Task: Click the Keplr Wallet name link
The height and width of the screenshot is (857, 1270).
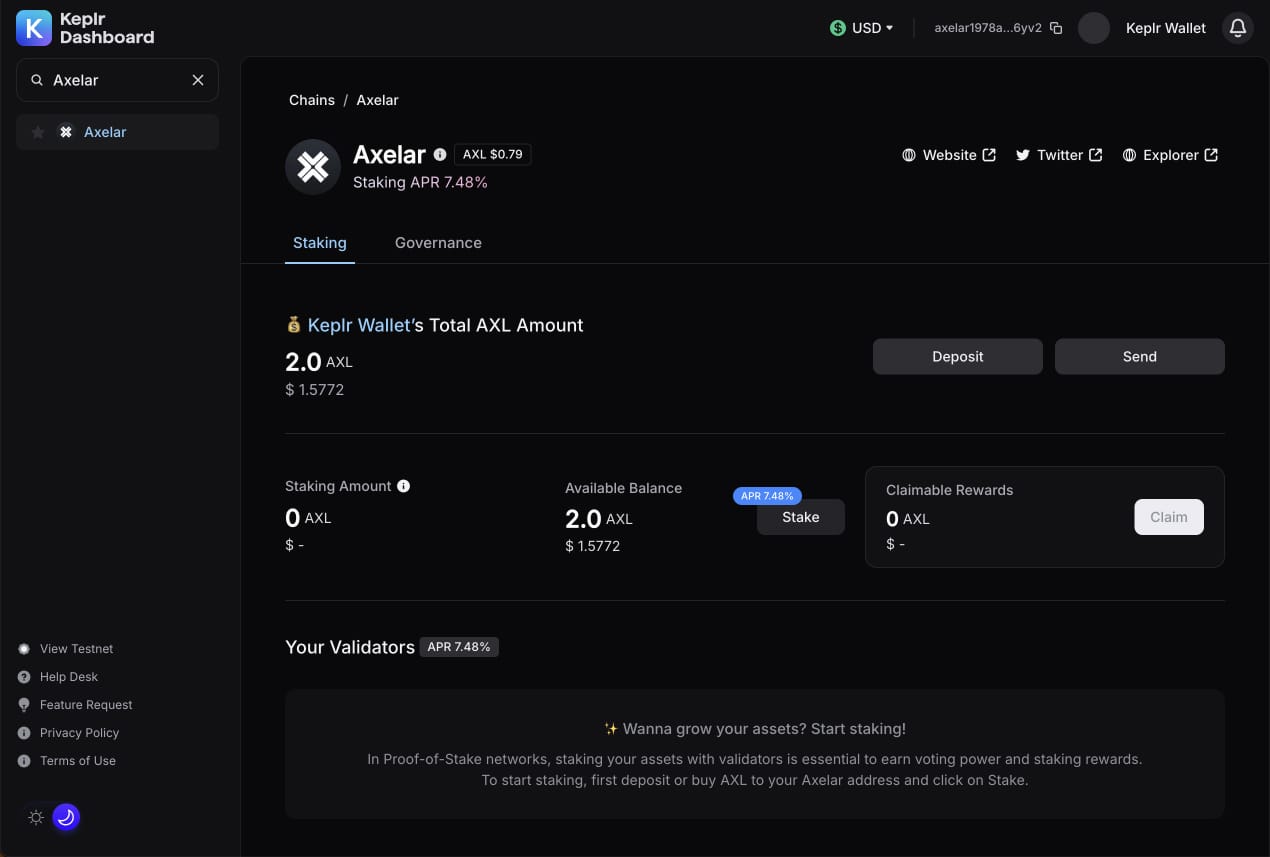Action: coord(360,325)
